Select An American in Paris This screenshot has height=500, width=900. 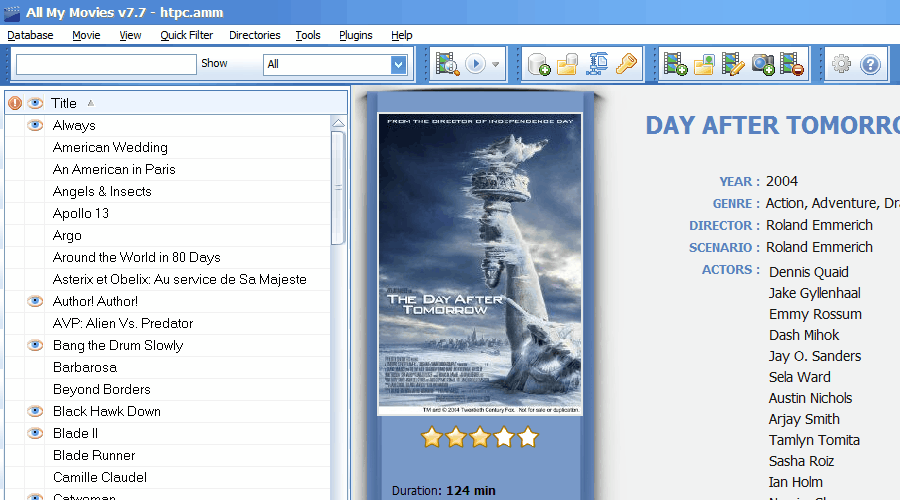pyautogui.click(x=114, y=169)
